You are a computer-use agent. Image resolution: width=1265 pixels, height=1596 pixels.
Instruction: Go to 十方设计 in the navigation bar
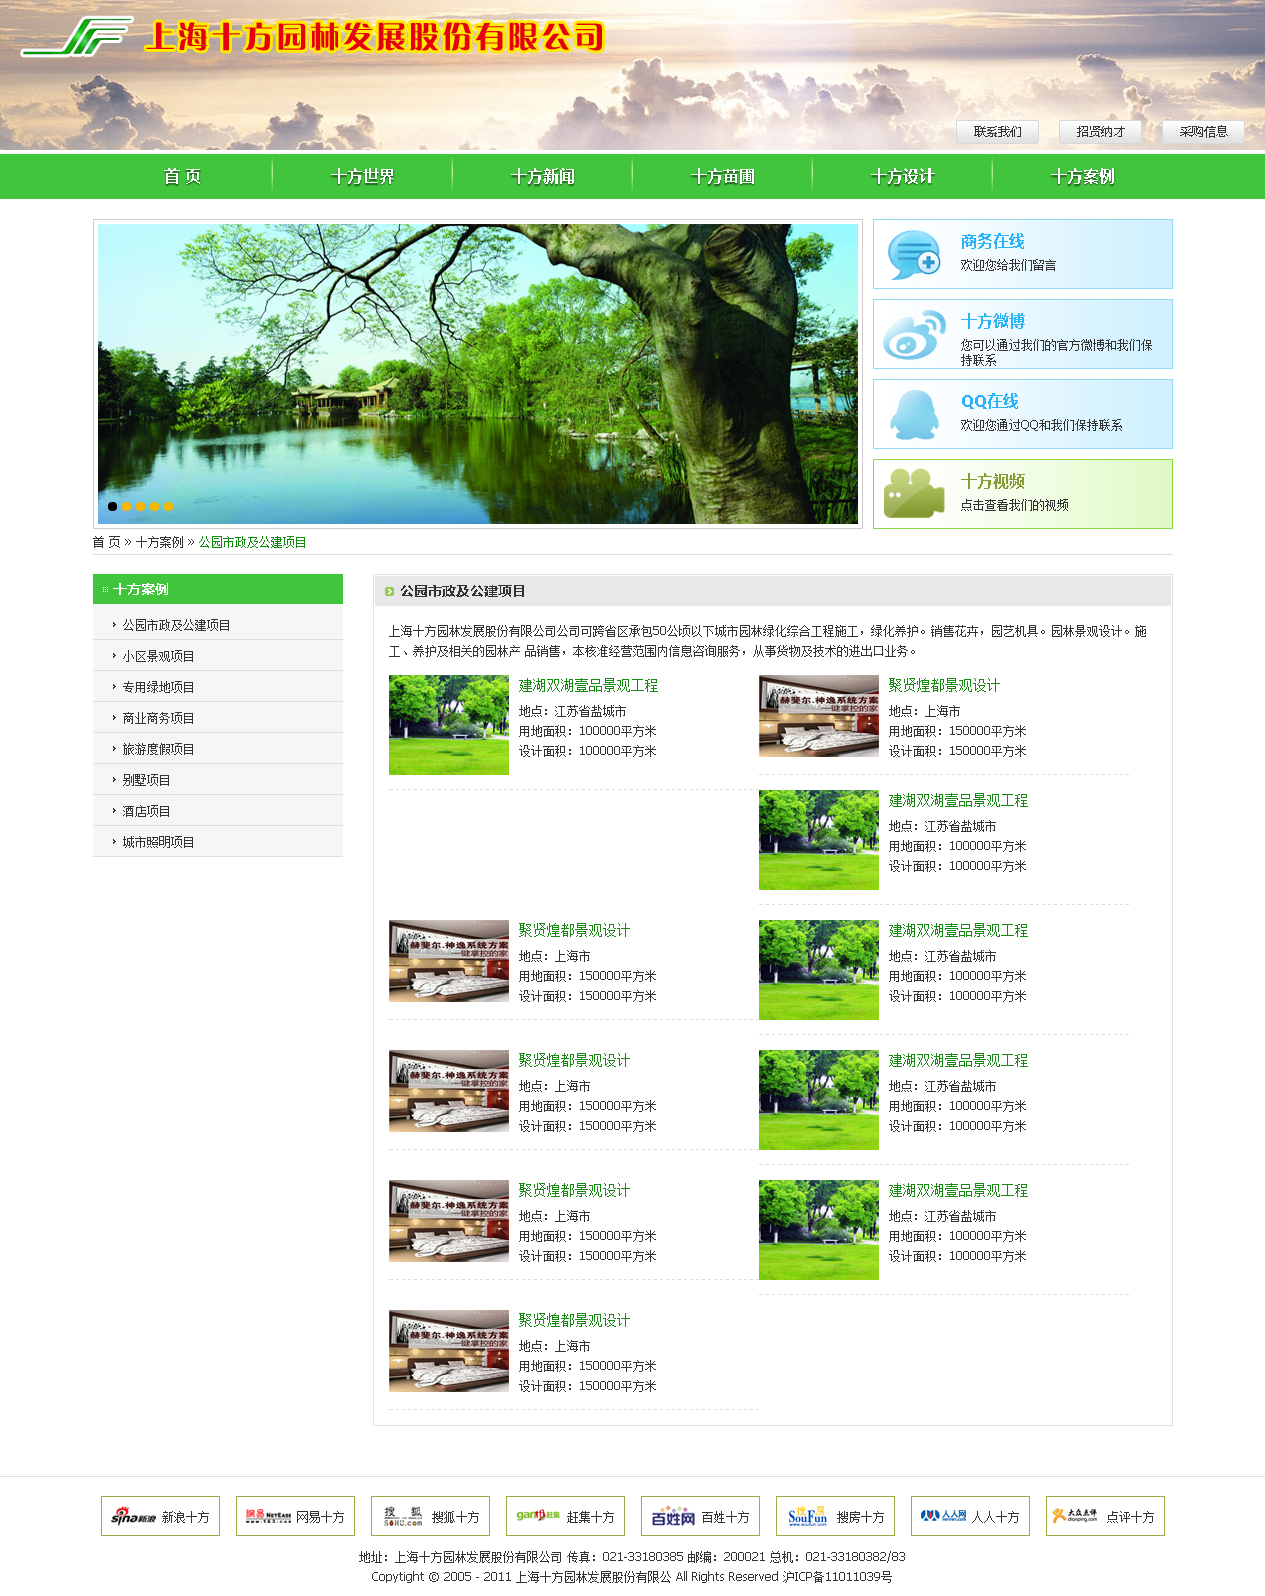(x=902, y=177)
